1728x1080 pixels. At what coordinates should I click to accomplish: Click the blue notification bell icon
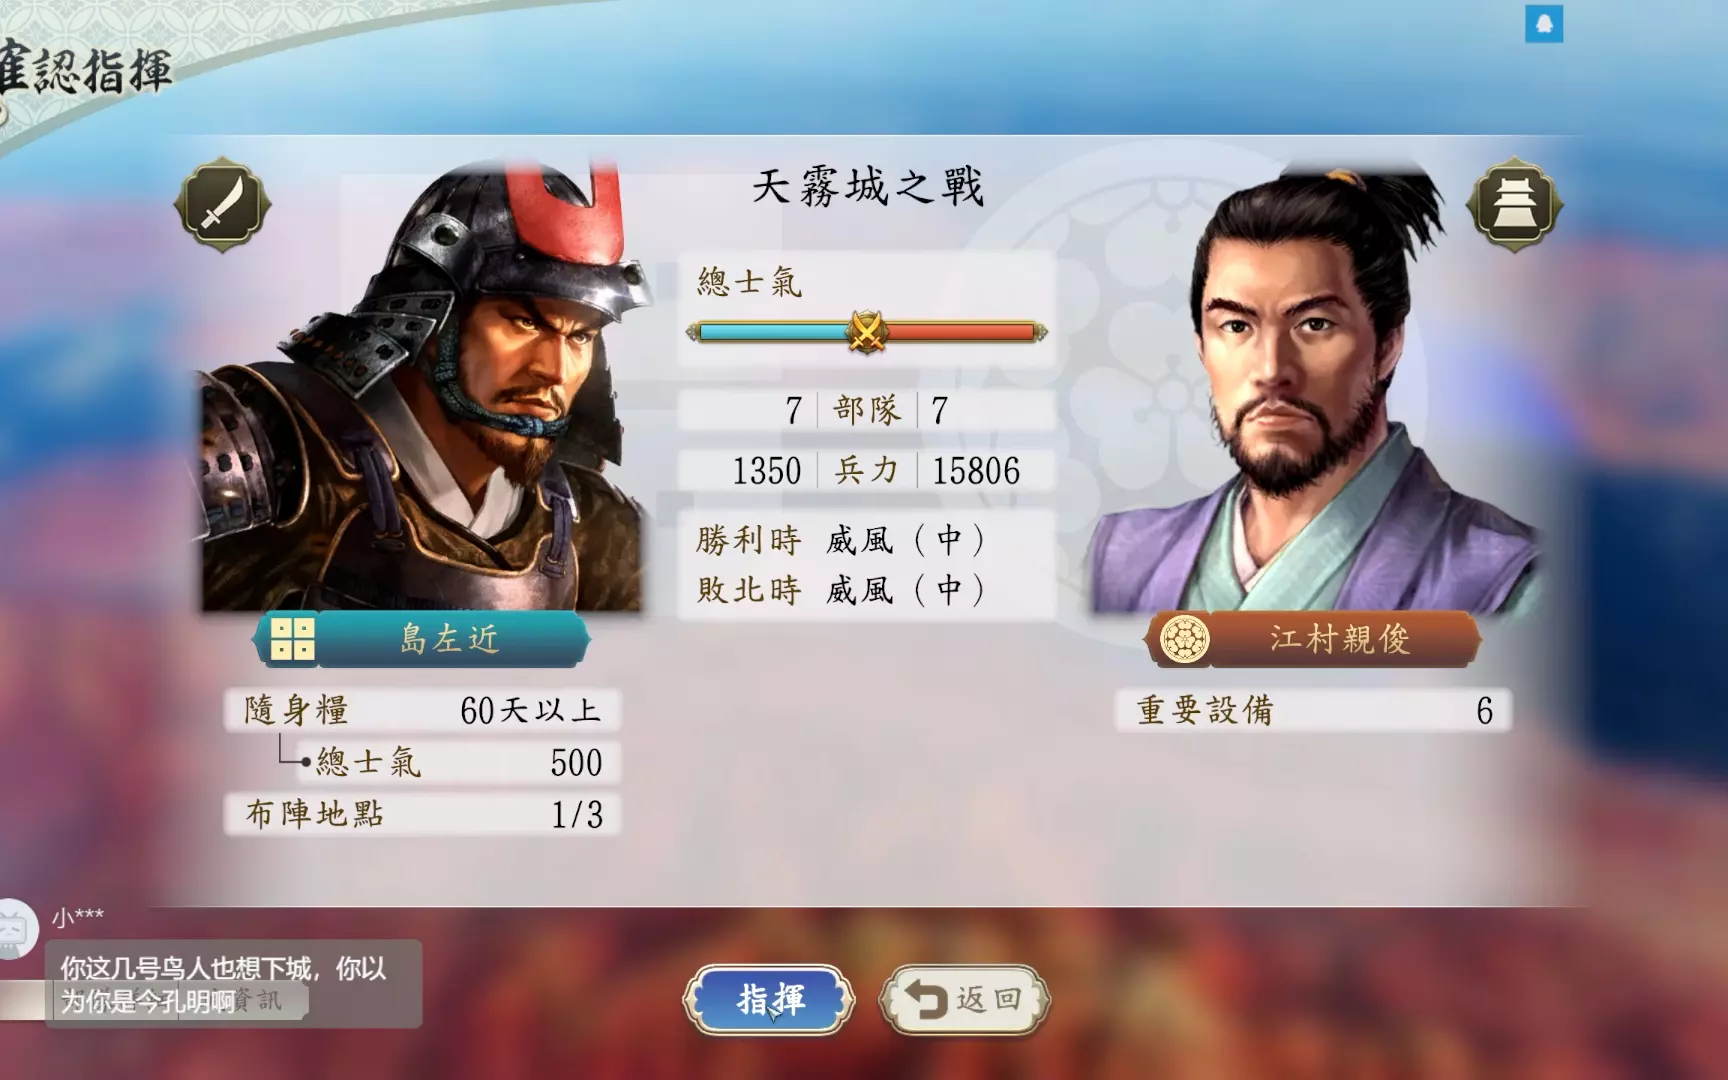click(1543, 24)
